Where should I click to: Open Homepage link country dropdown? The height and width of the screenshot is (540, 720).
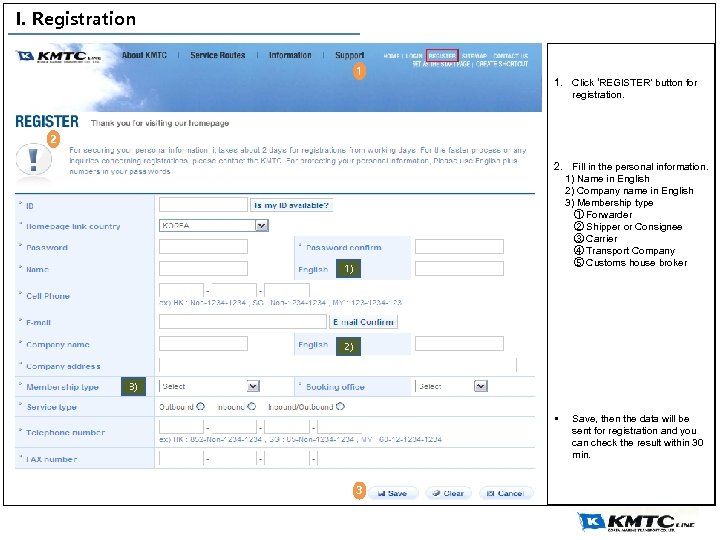coord(214,225)
